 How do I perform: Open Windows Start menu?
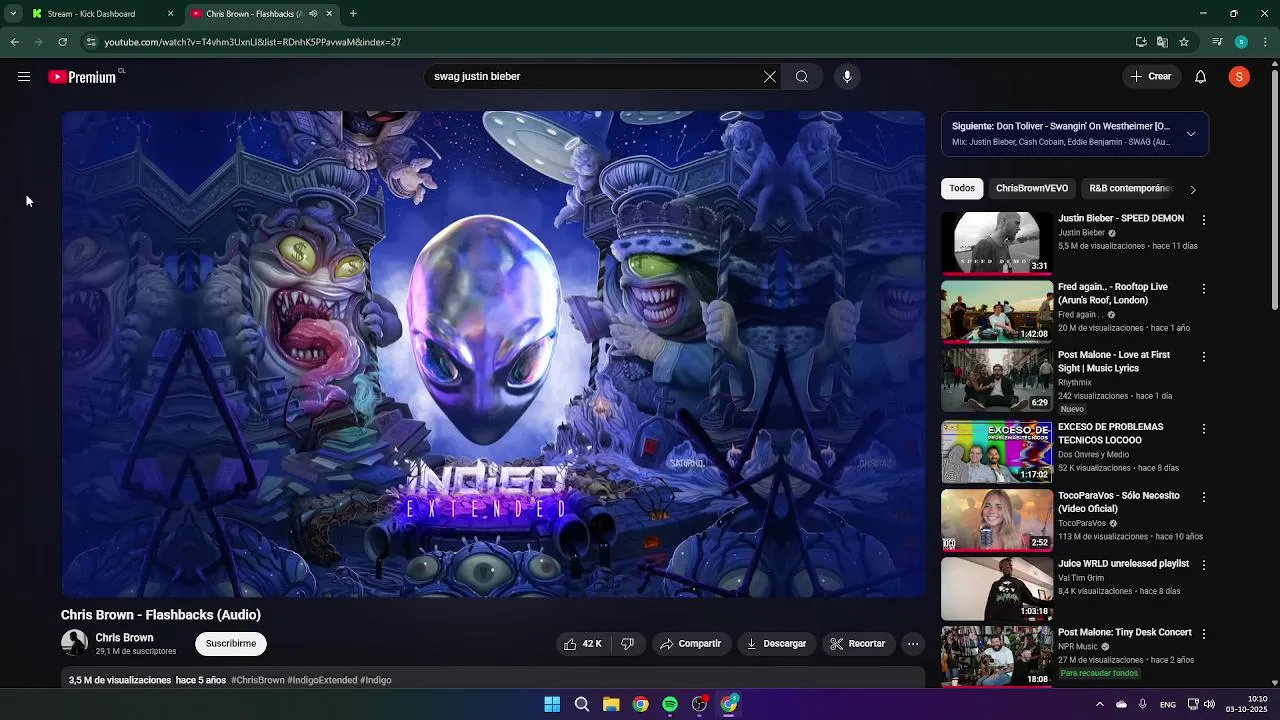point(552,705)
